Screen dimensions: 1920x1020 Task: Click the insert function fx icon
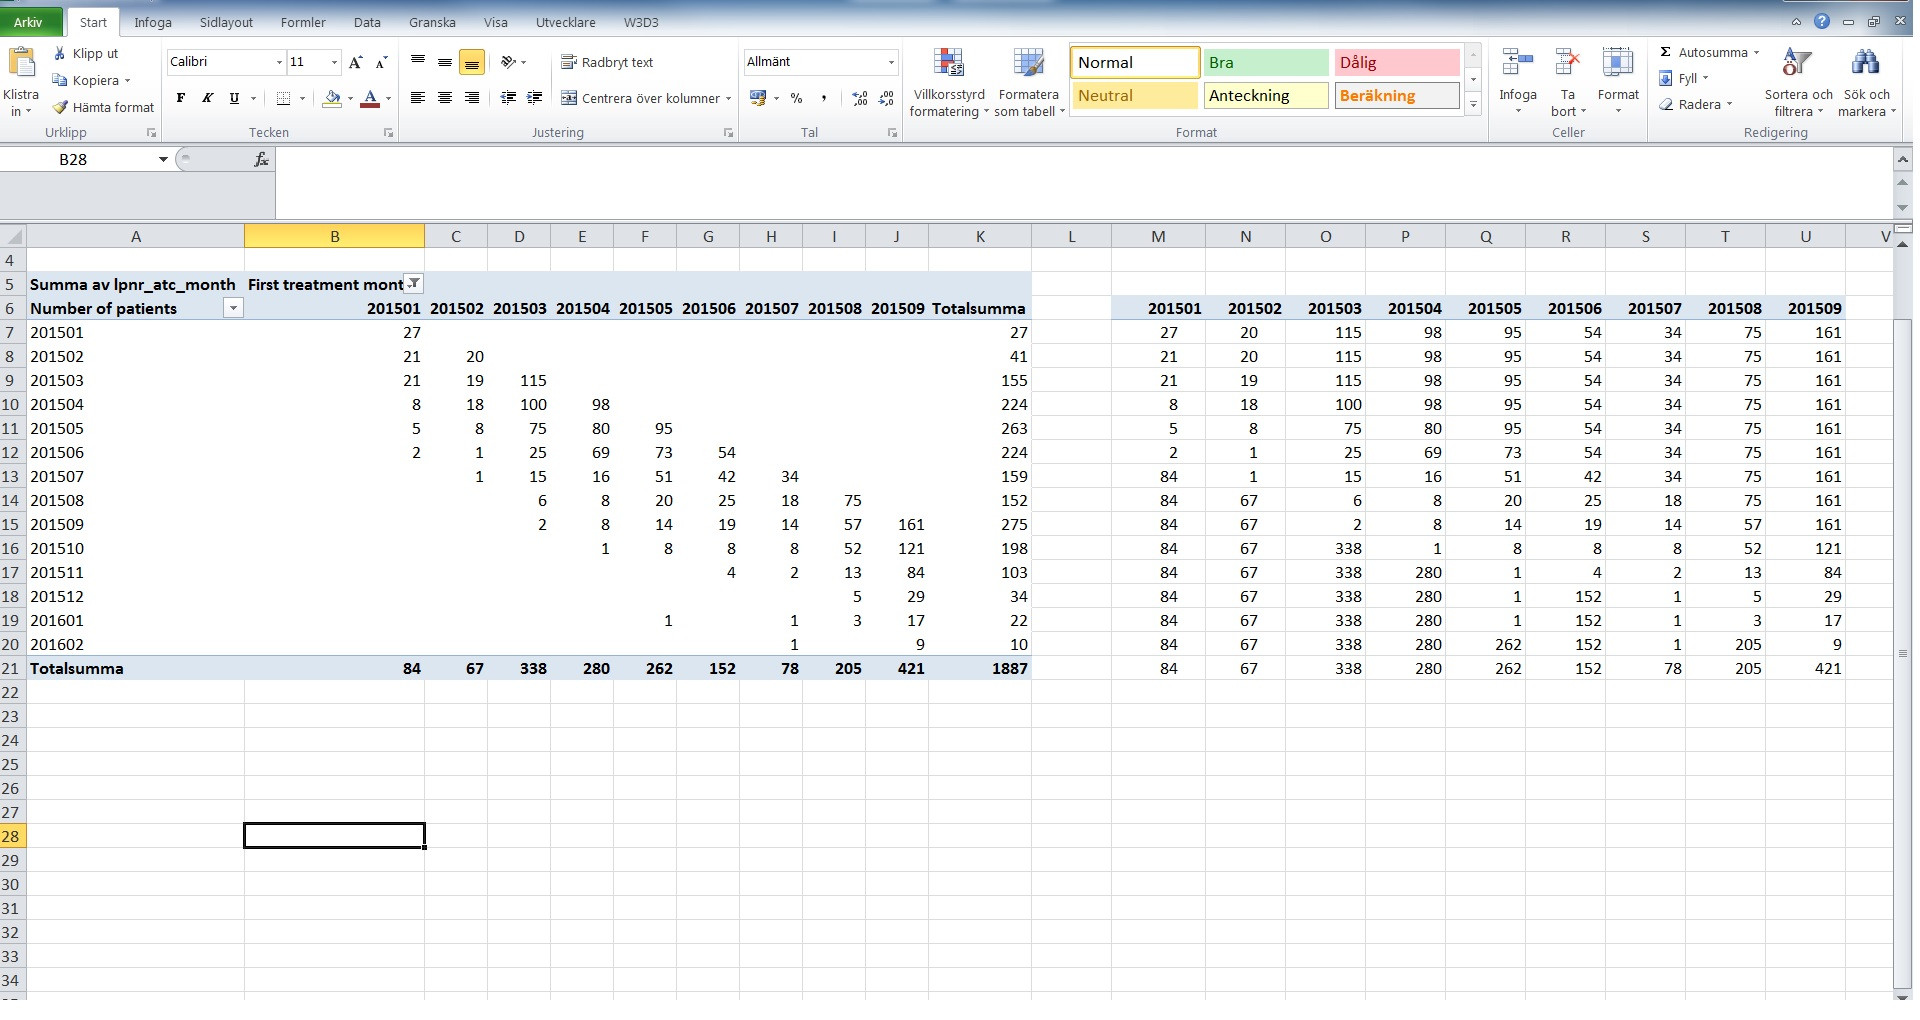click(261, 159)
